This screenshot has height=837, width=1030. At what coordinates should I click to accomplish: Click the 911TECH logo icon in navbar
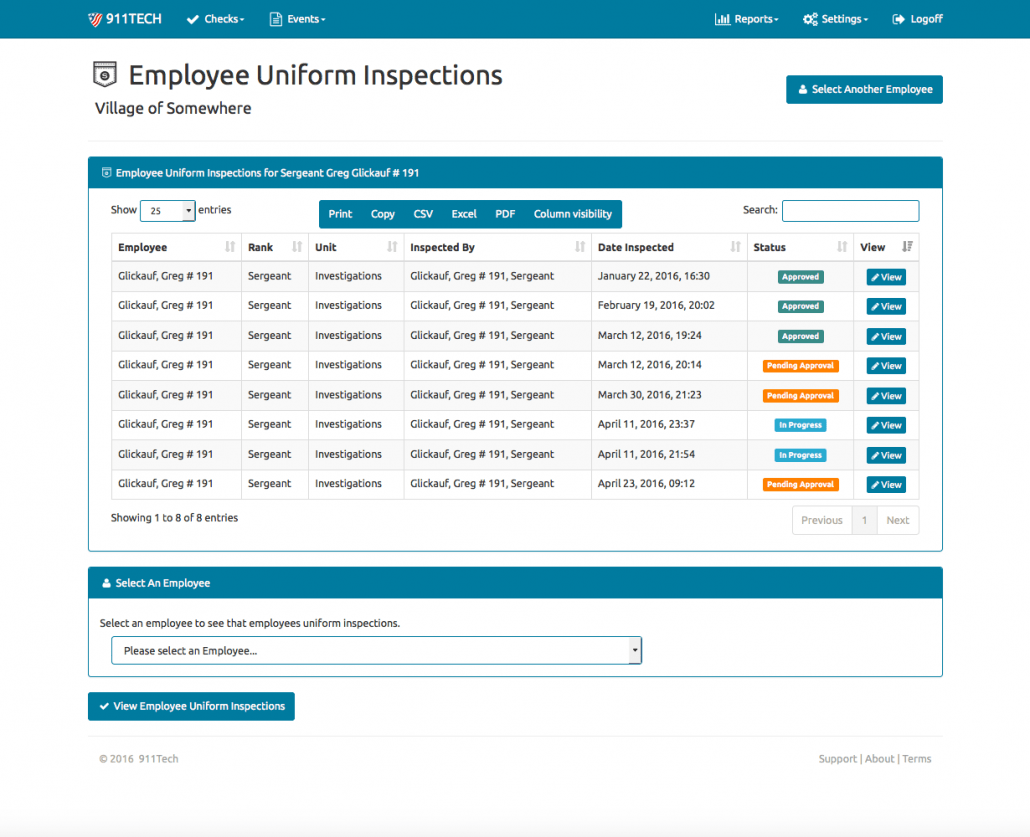click(97, 18)
